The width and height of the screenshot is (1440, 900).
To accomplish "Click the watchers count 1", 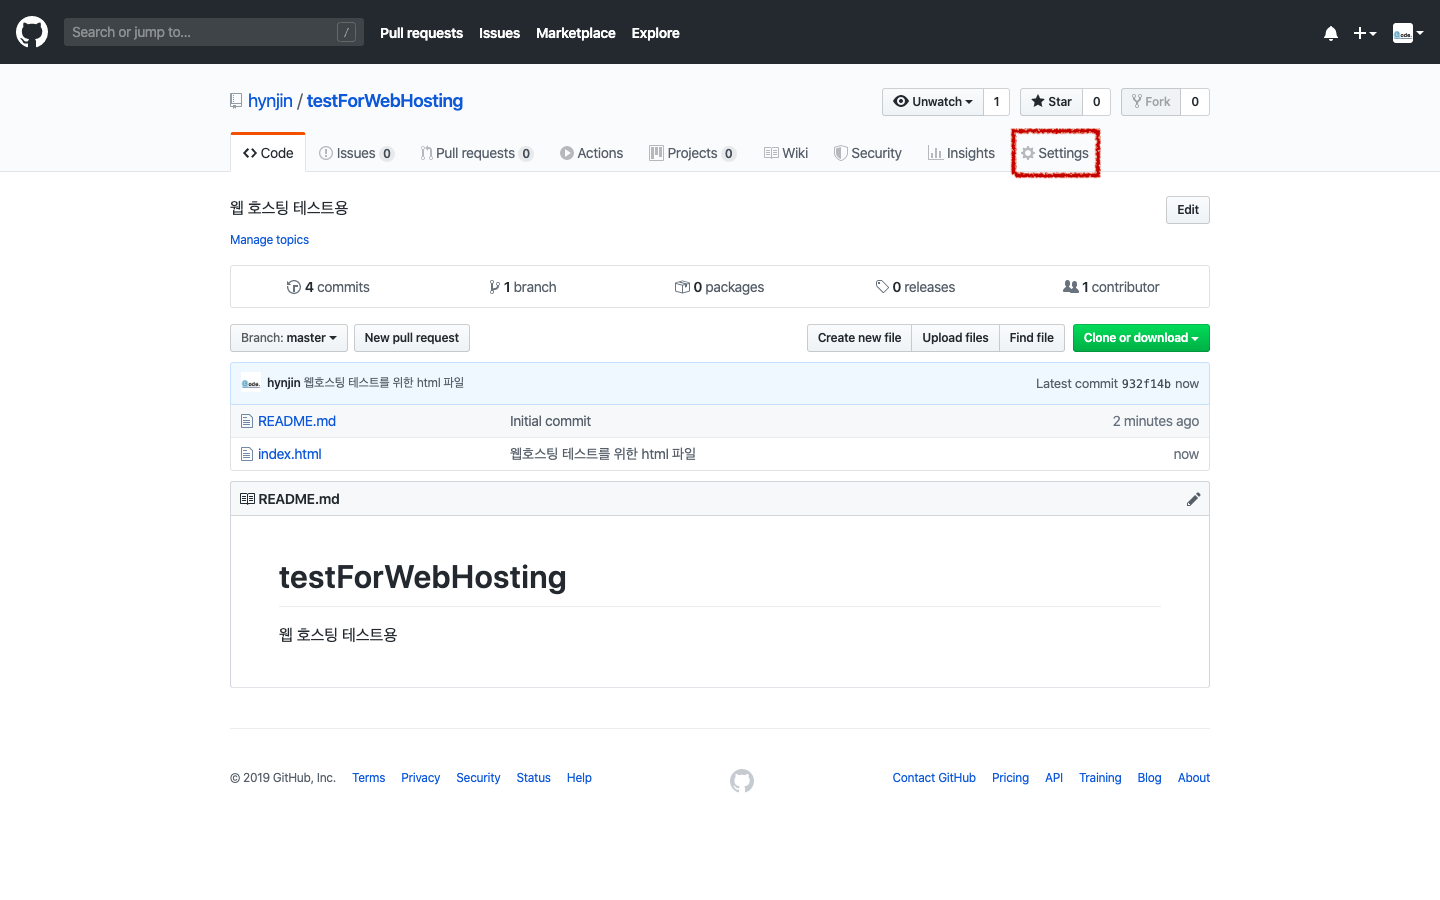I will click(996, 102).
